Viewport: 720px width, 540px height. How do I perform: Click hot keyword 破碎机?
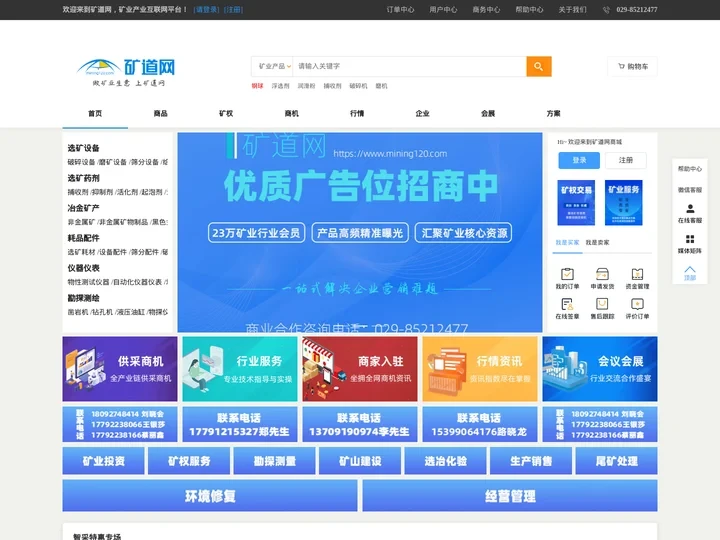(x=358, y=86)
